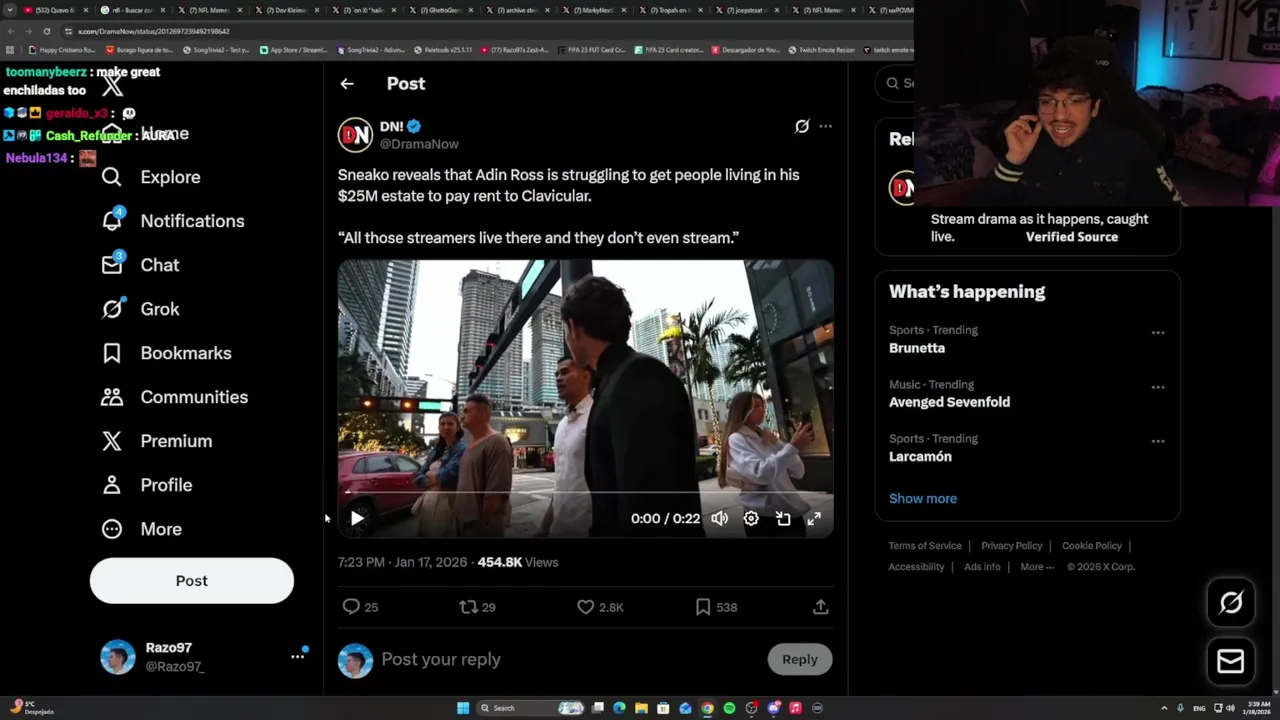Open the floating Messages envelope button
This screenshot has width=1280, height=720.
tap(1231, 662)
